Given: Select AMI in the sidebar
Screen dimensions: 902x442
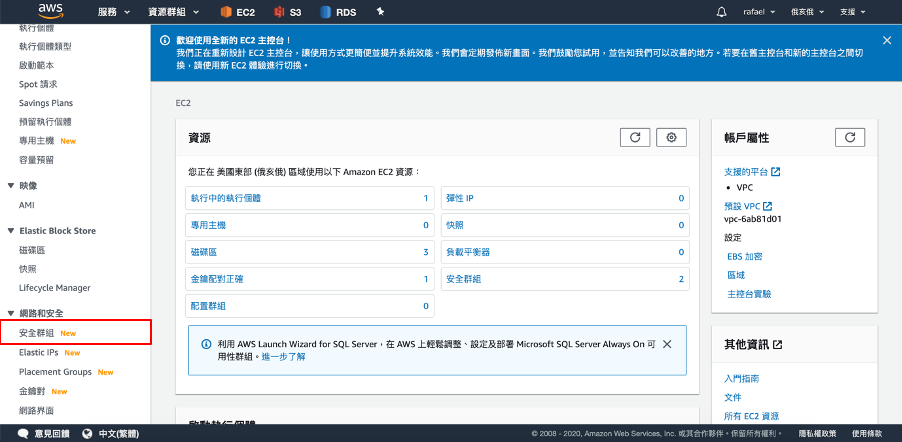Looking at the screenshot, I should tap(27, 205).
